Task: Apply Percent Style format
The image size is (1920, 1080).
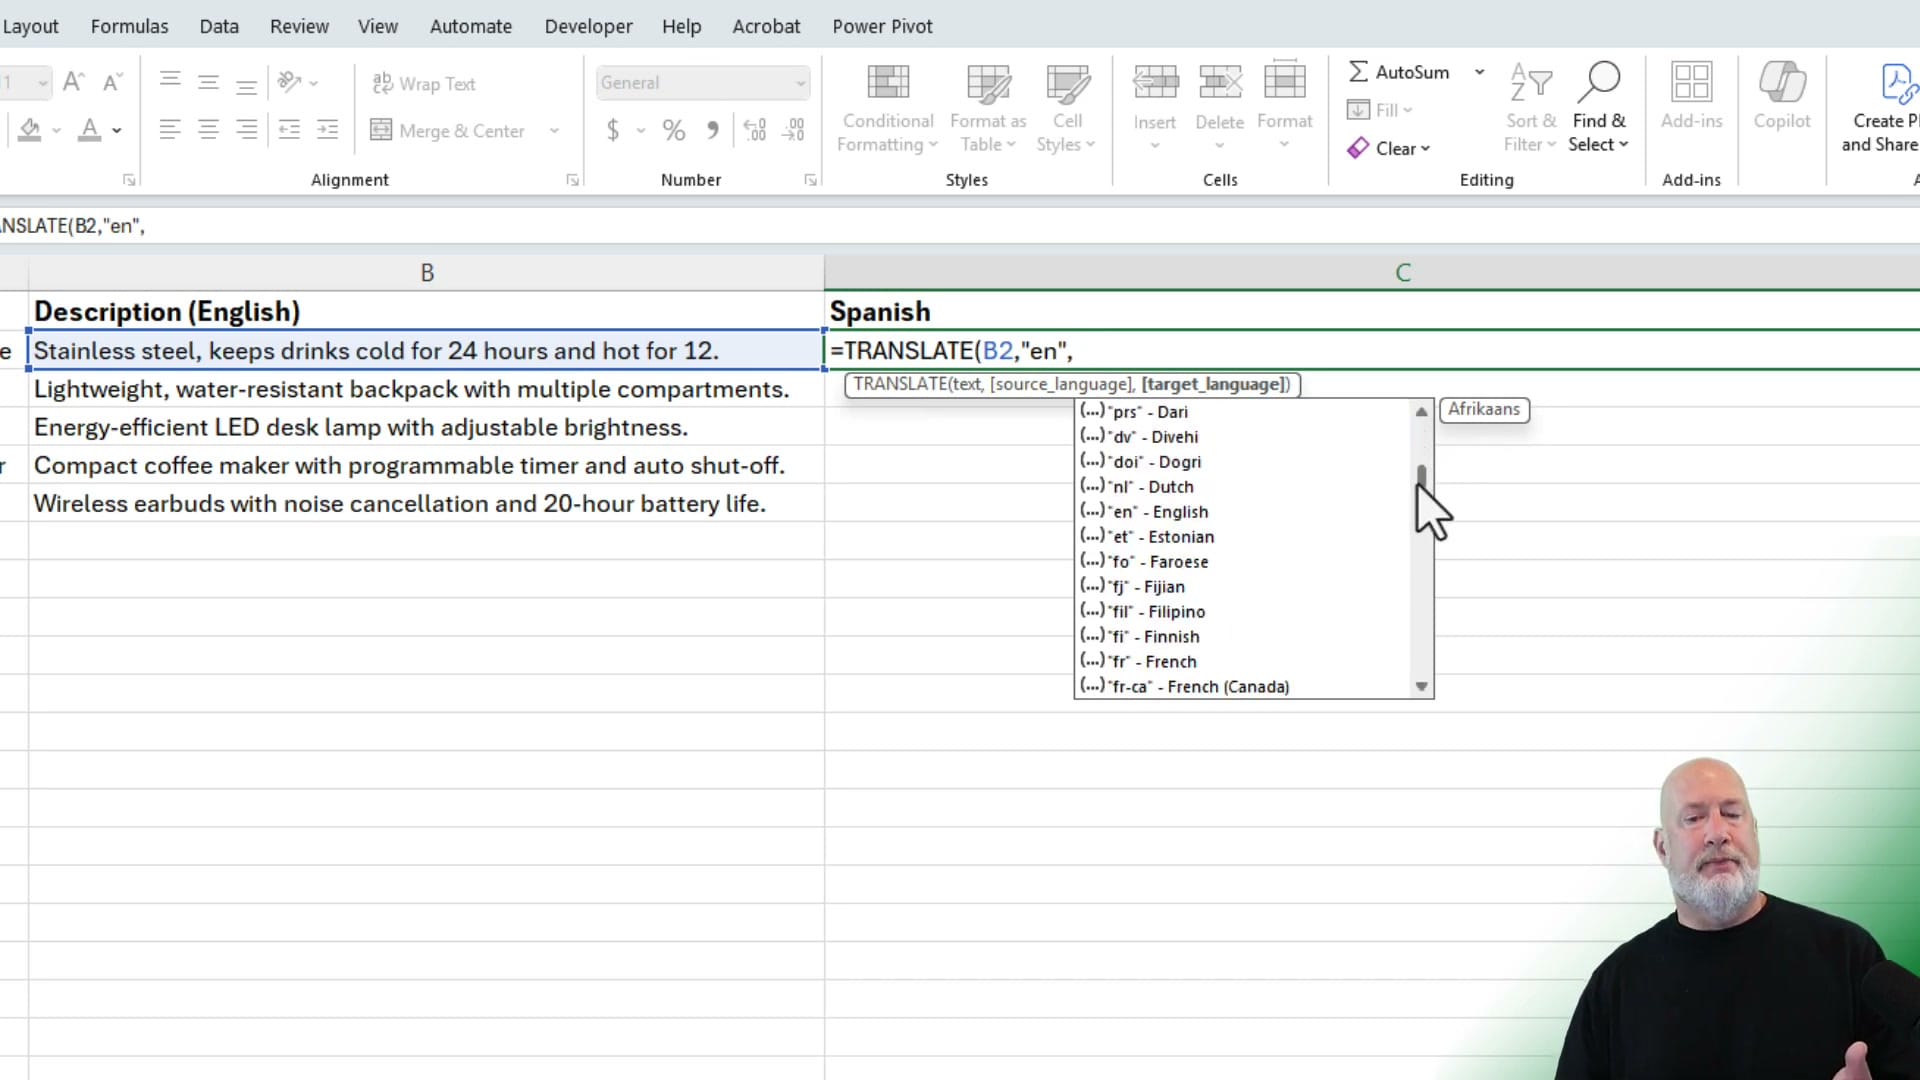Action: [673, 130]
